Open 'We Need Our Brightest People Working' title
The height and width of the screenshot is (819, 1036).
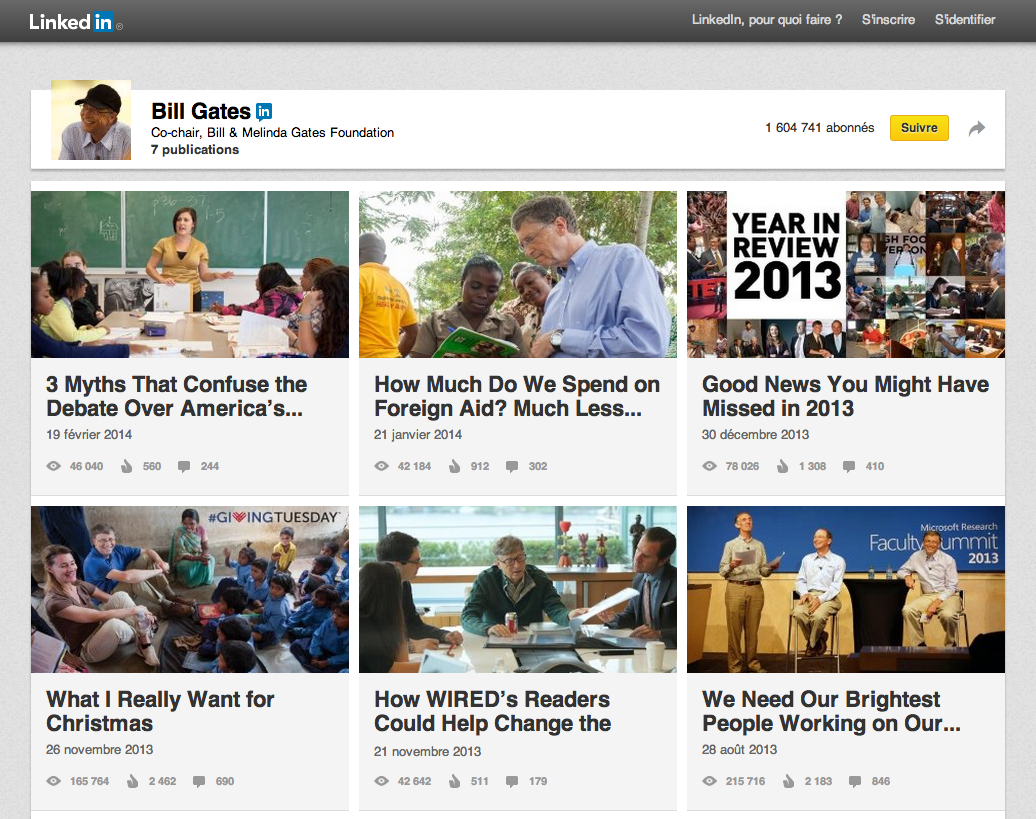pyautogui.click(x=831, y=711)
